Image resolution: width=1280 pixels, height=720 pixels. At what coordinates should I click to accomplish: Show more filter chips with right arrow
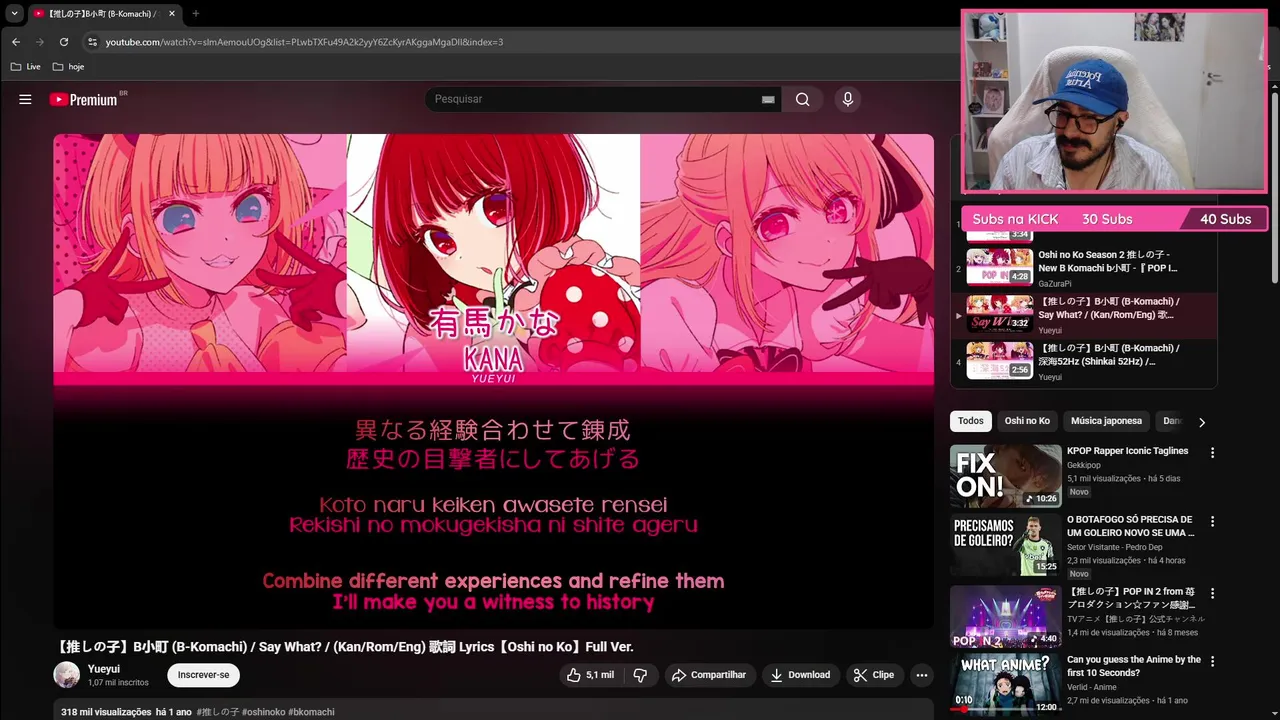pos(1202,422)
